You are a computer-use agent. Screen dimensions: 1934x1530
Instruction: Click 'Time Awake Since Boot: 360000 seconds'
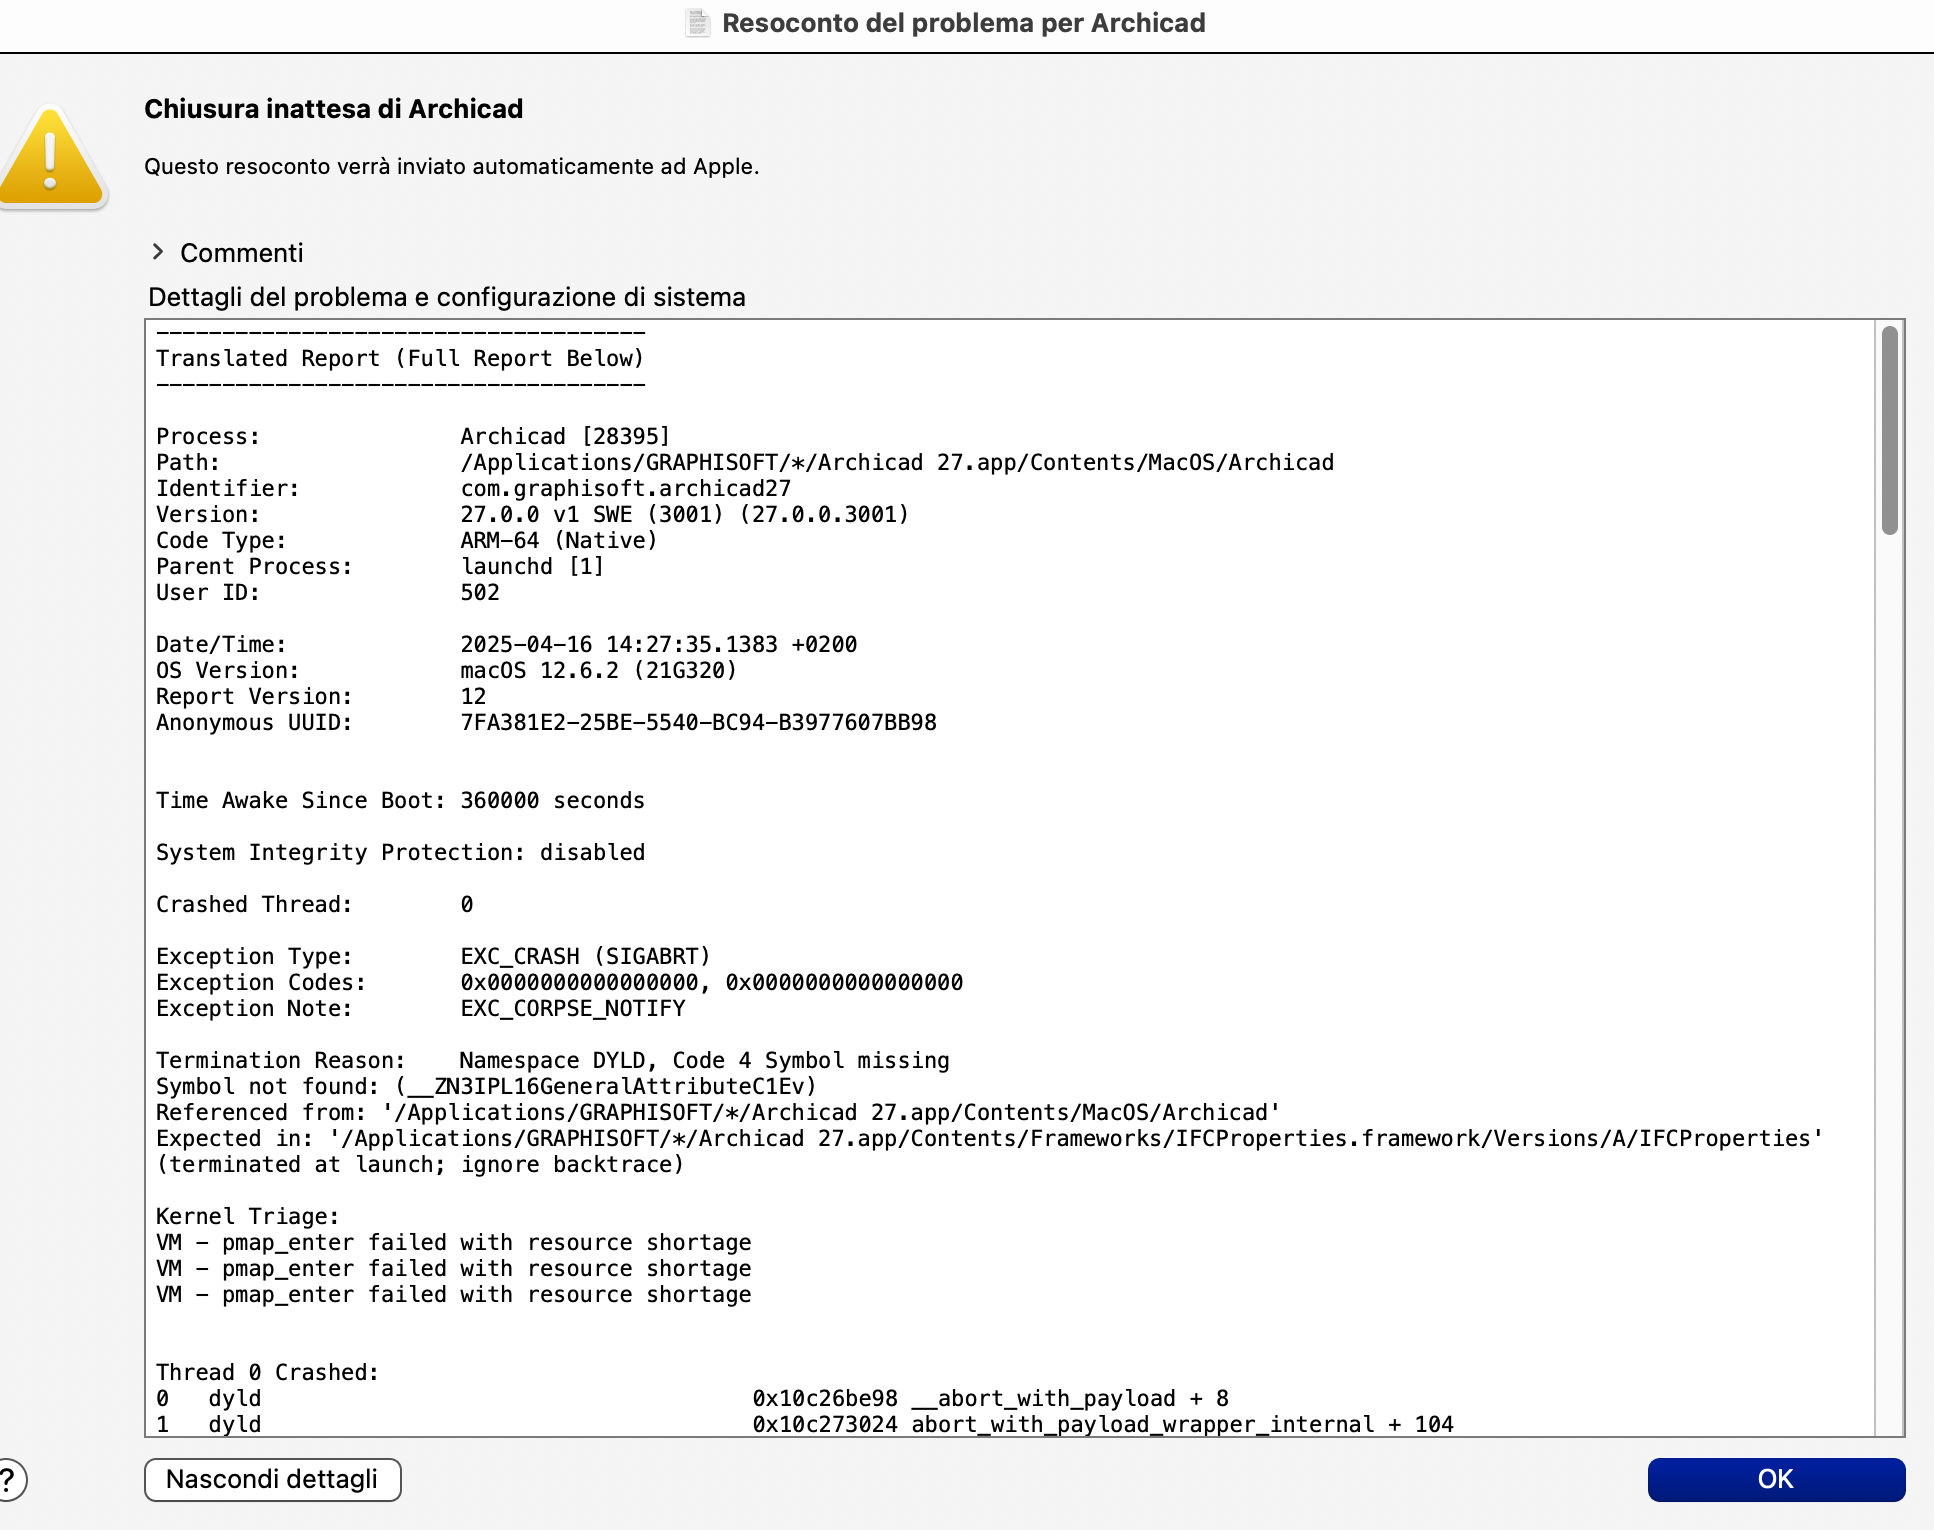[x=400, y=800]
